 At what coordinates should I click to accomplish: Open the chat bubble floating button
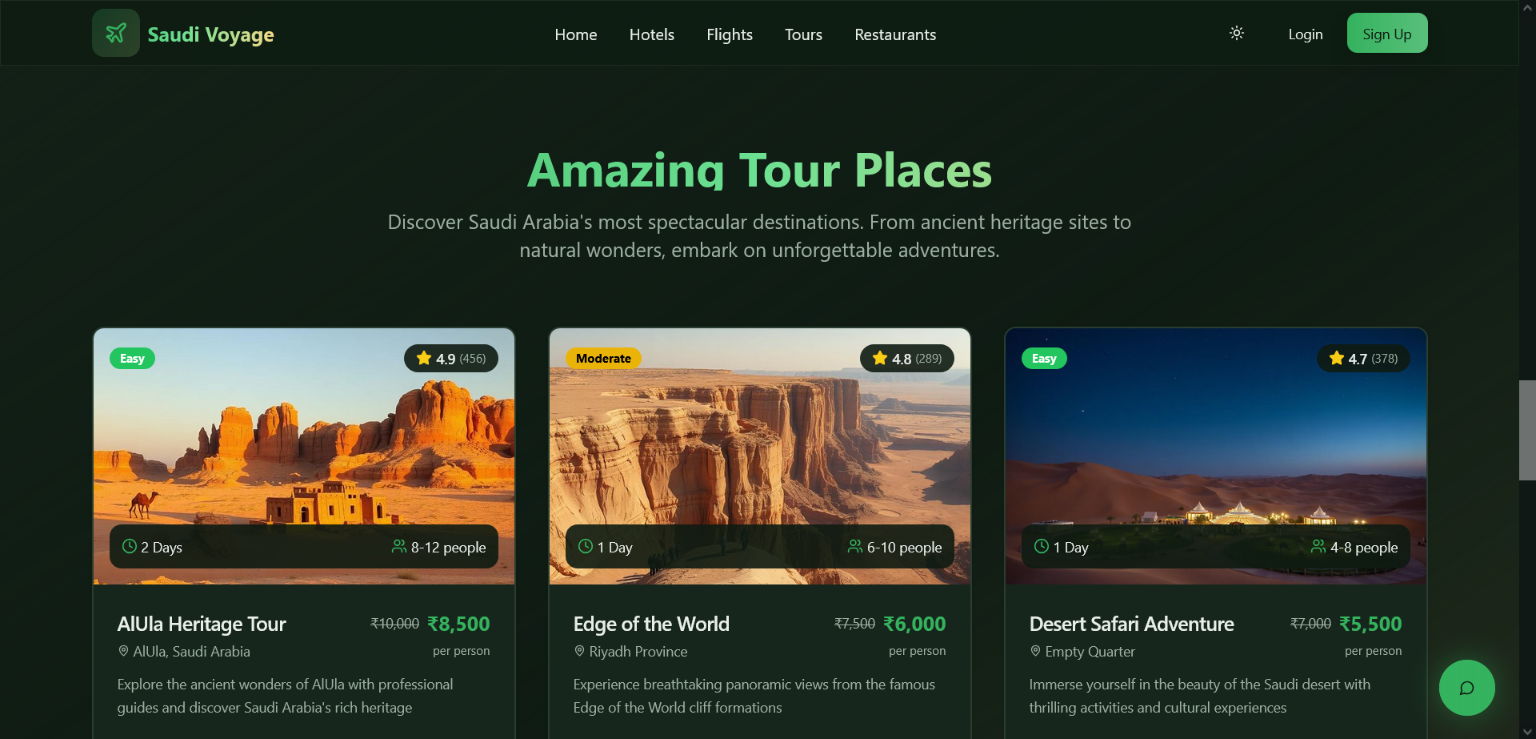pyautogui.click(x=1466, y=688)
